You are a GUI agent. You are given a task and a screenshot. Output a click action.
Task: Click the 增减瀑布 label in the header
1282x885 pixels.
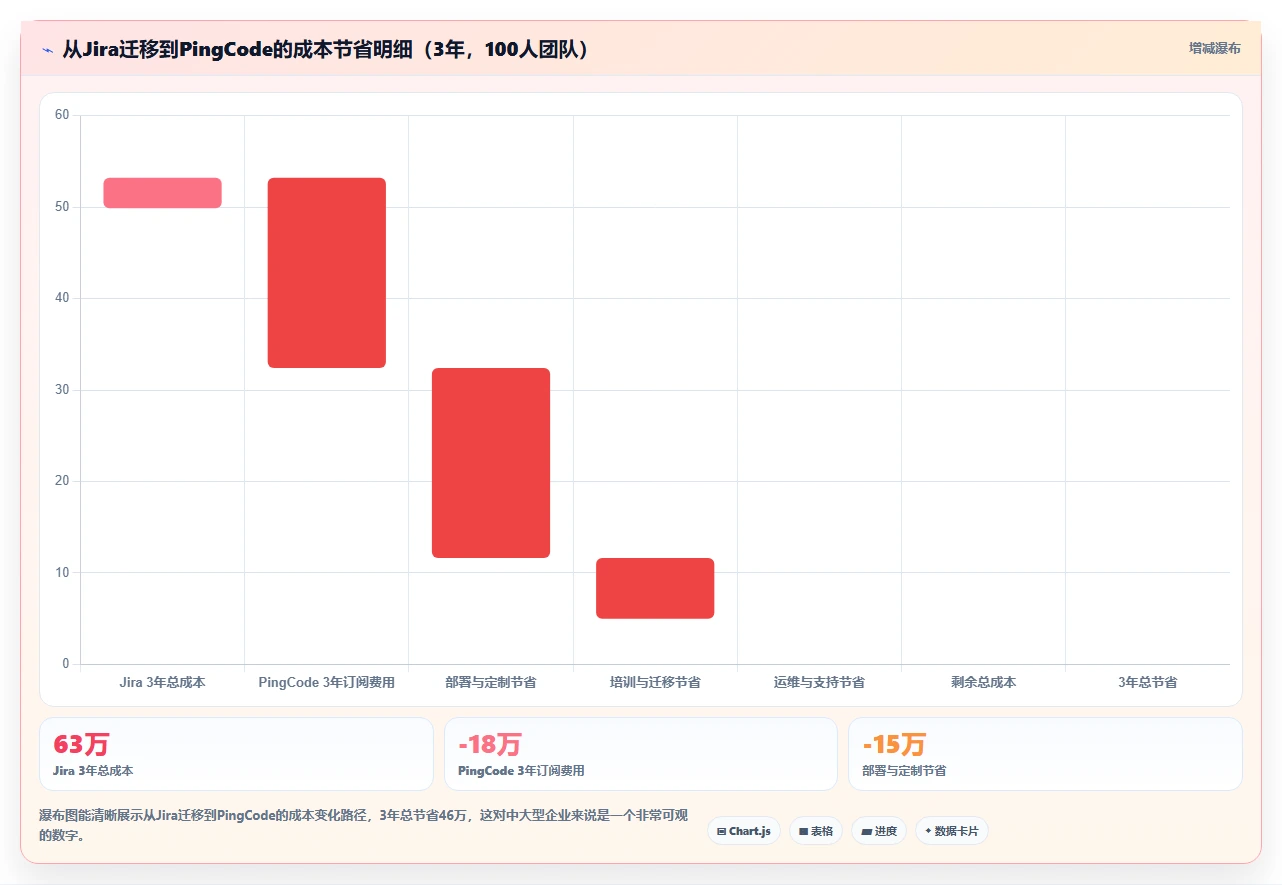click(x=1214, y=49)
